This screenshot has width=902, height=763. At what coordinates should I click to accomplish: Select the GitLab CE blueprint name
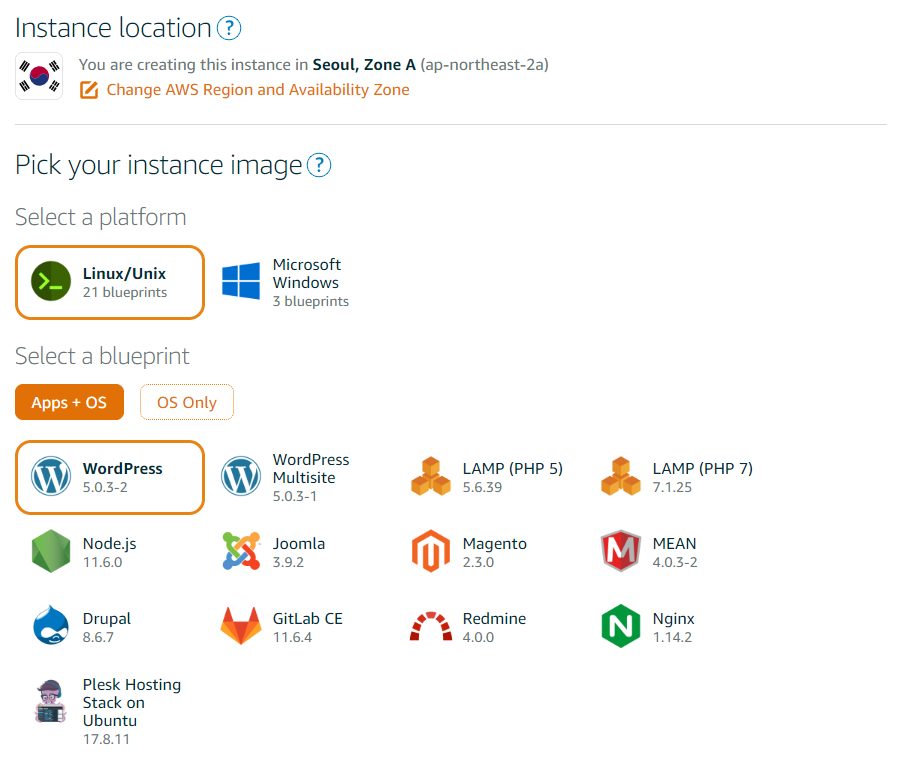pyautogui.click(x=308, y=619)
